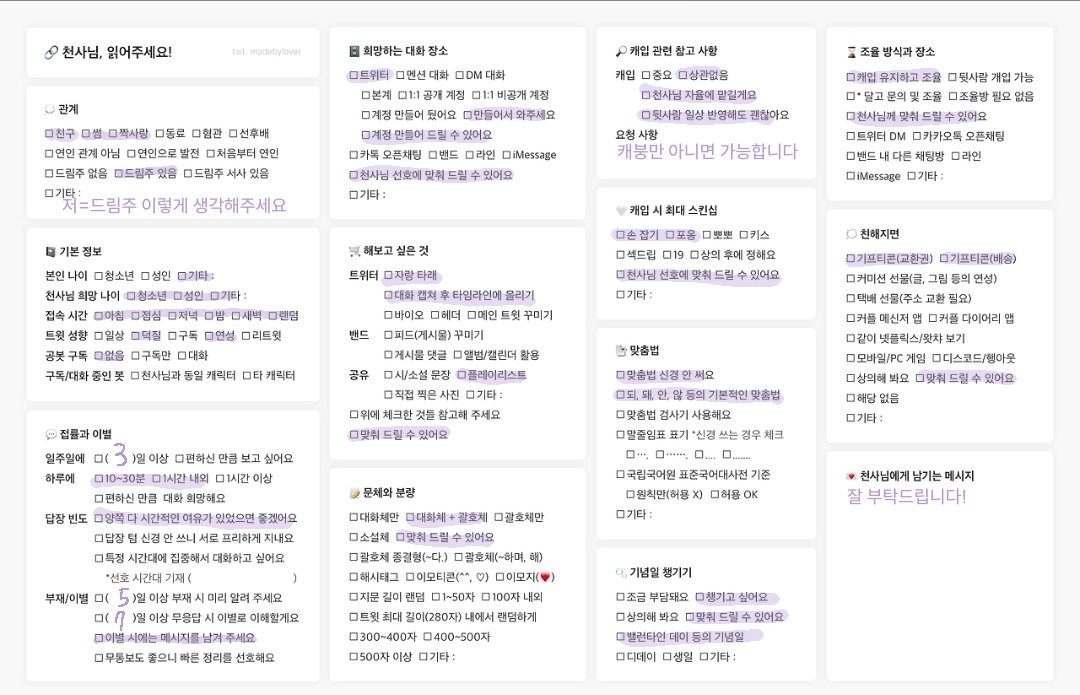Viewport: 1080px width, 695px height.
Task: Click the text "저=드림주 이렇게 생각해주세요"
Action: (174, 205)
